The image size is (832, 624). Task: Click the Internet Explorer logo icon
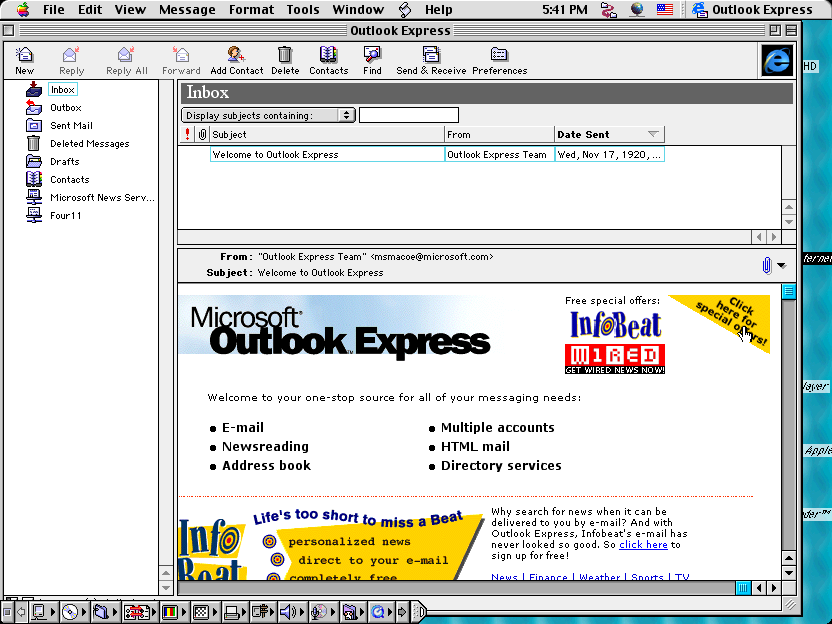coord(777,60)
